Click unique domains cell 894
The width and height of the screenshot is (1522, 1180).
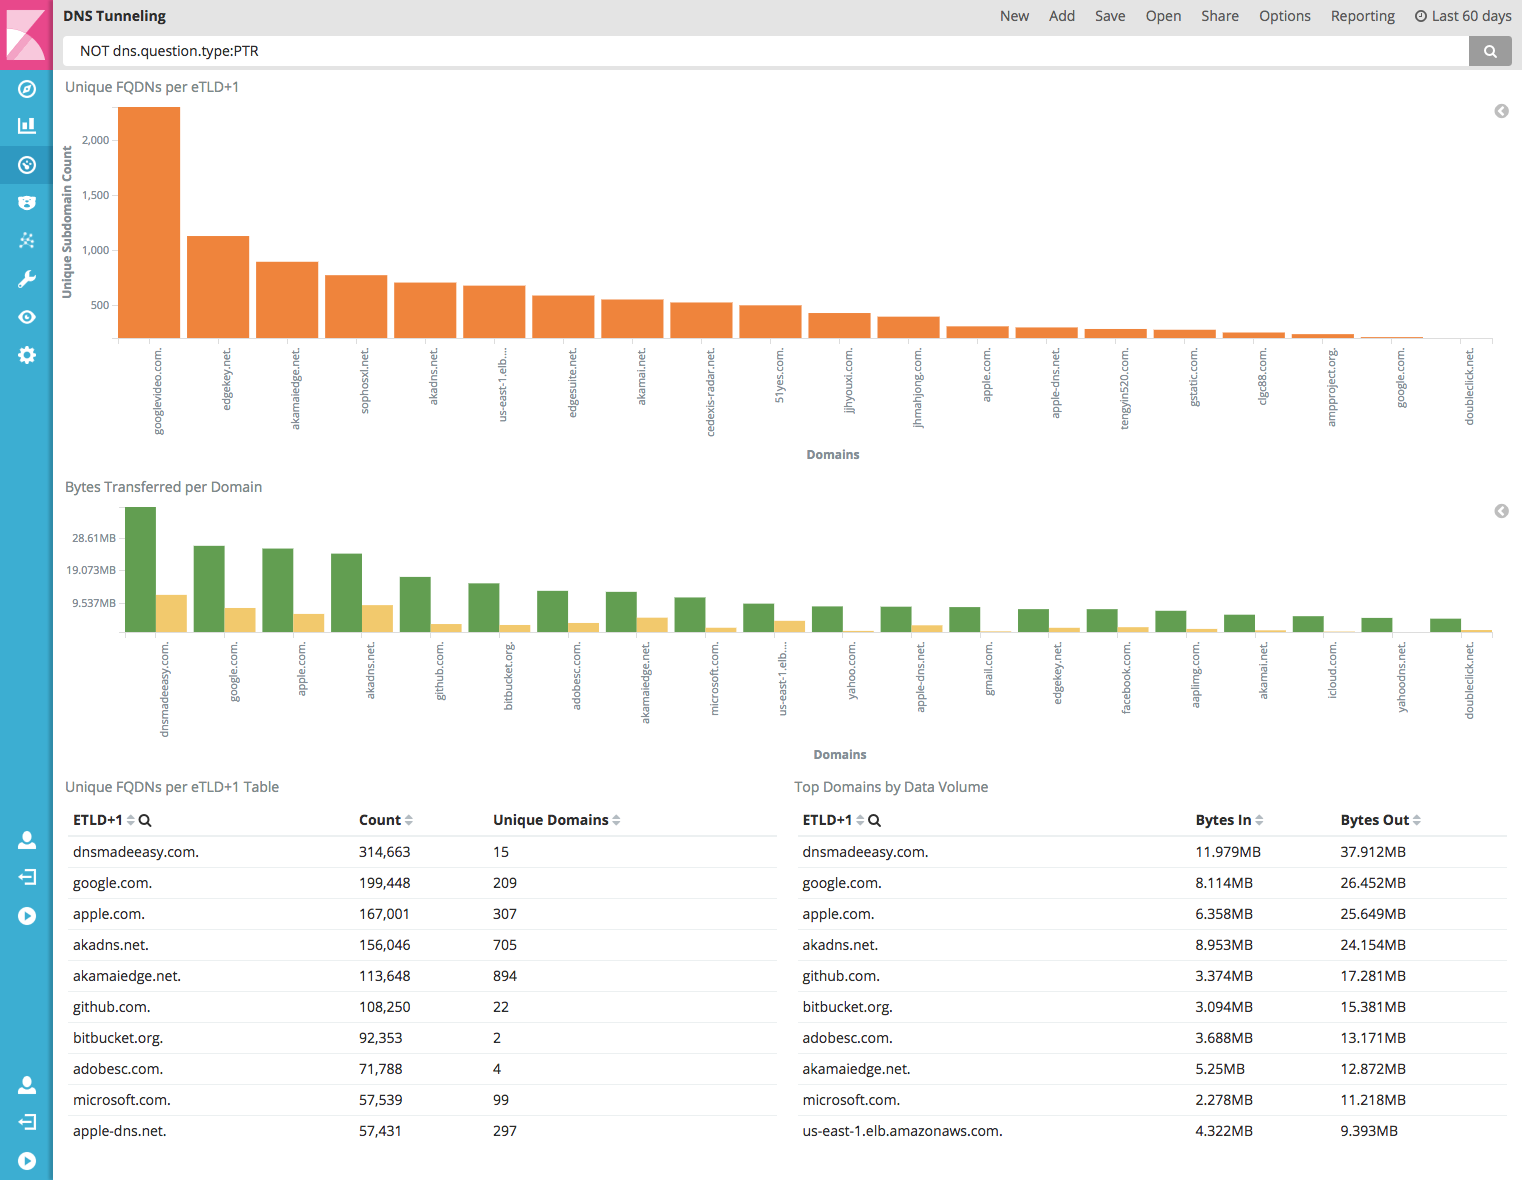[505, 976]
